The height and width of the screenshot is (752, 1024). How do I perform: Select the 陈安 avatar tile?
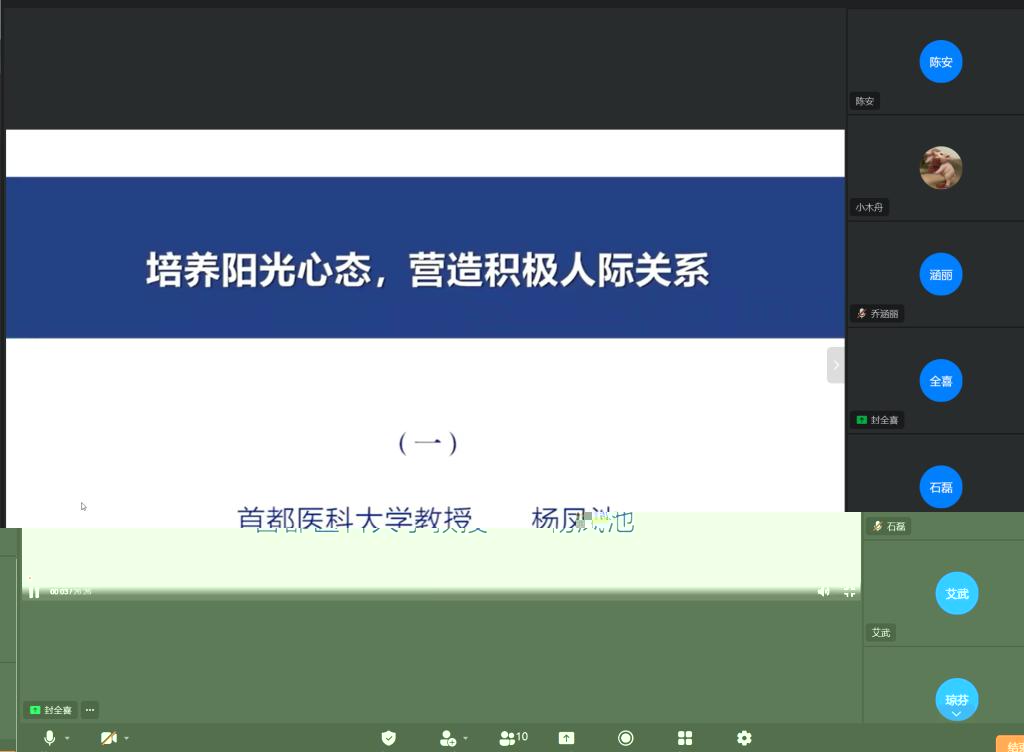click(x=940, y=62)
